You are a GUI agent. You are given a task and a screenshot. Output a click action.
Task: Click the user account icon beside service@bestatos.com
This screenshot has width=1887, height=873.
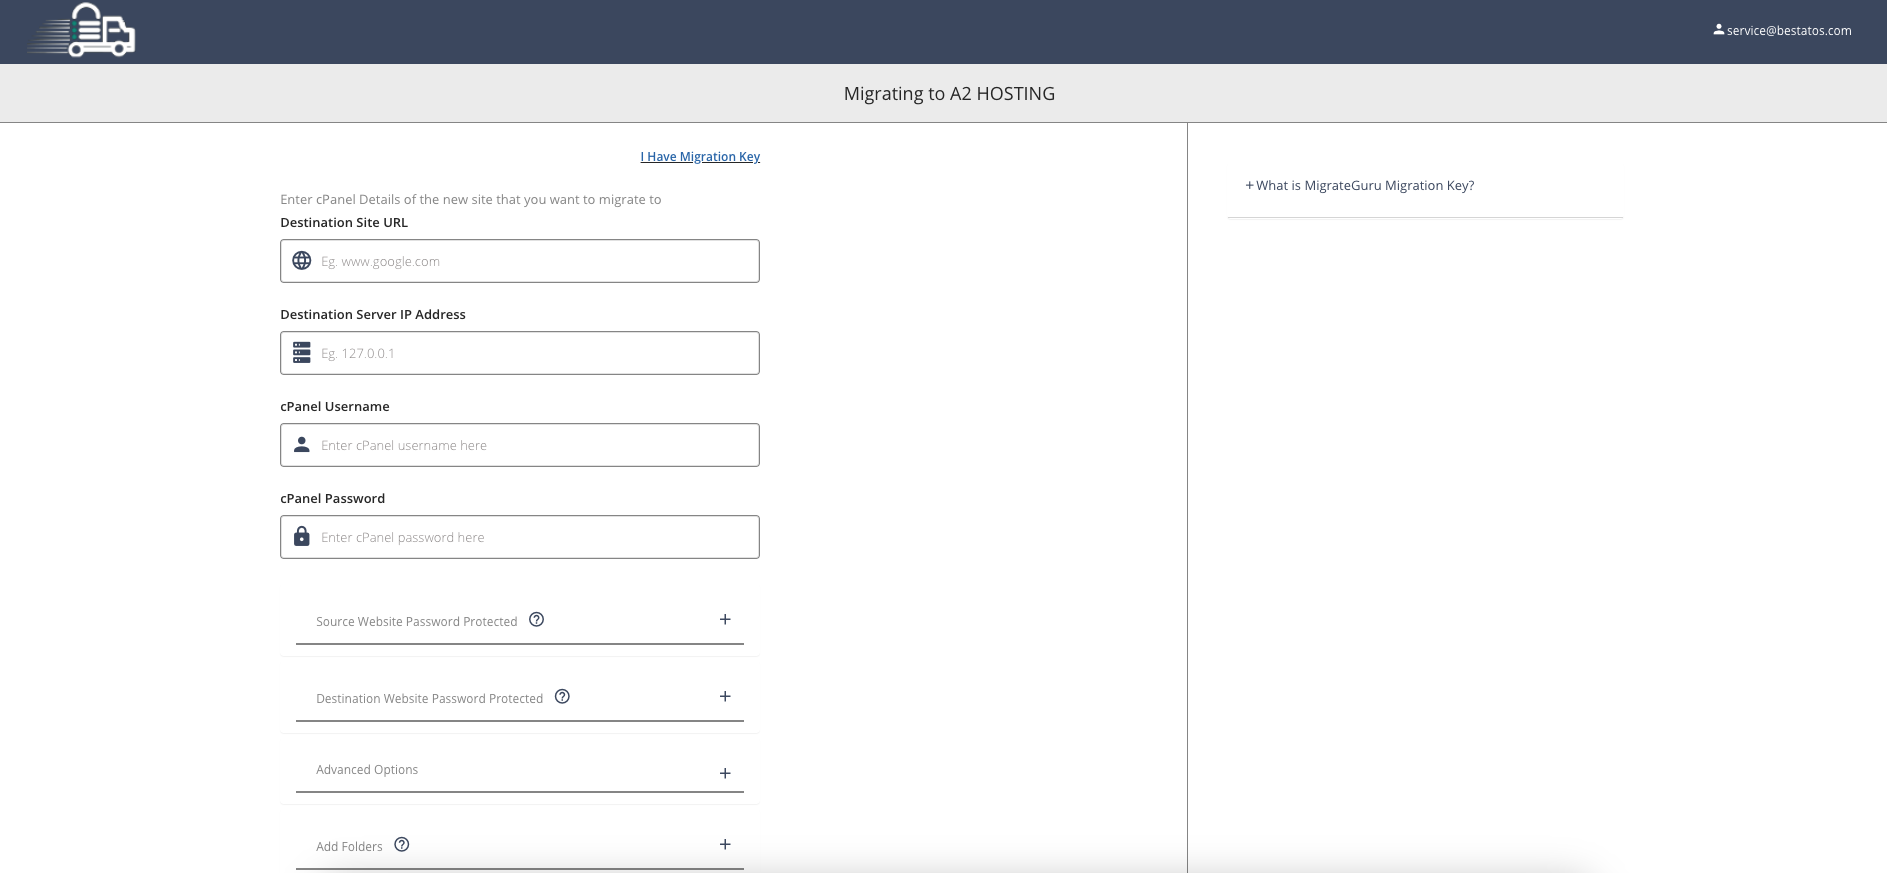click(x=1718, y=30)
